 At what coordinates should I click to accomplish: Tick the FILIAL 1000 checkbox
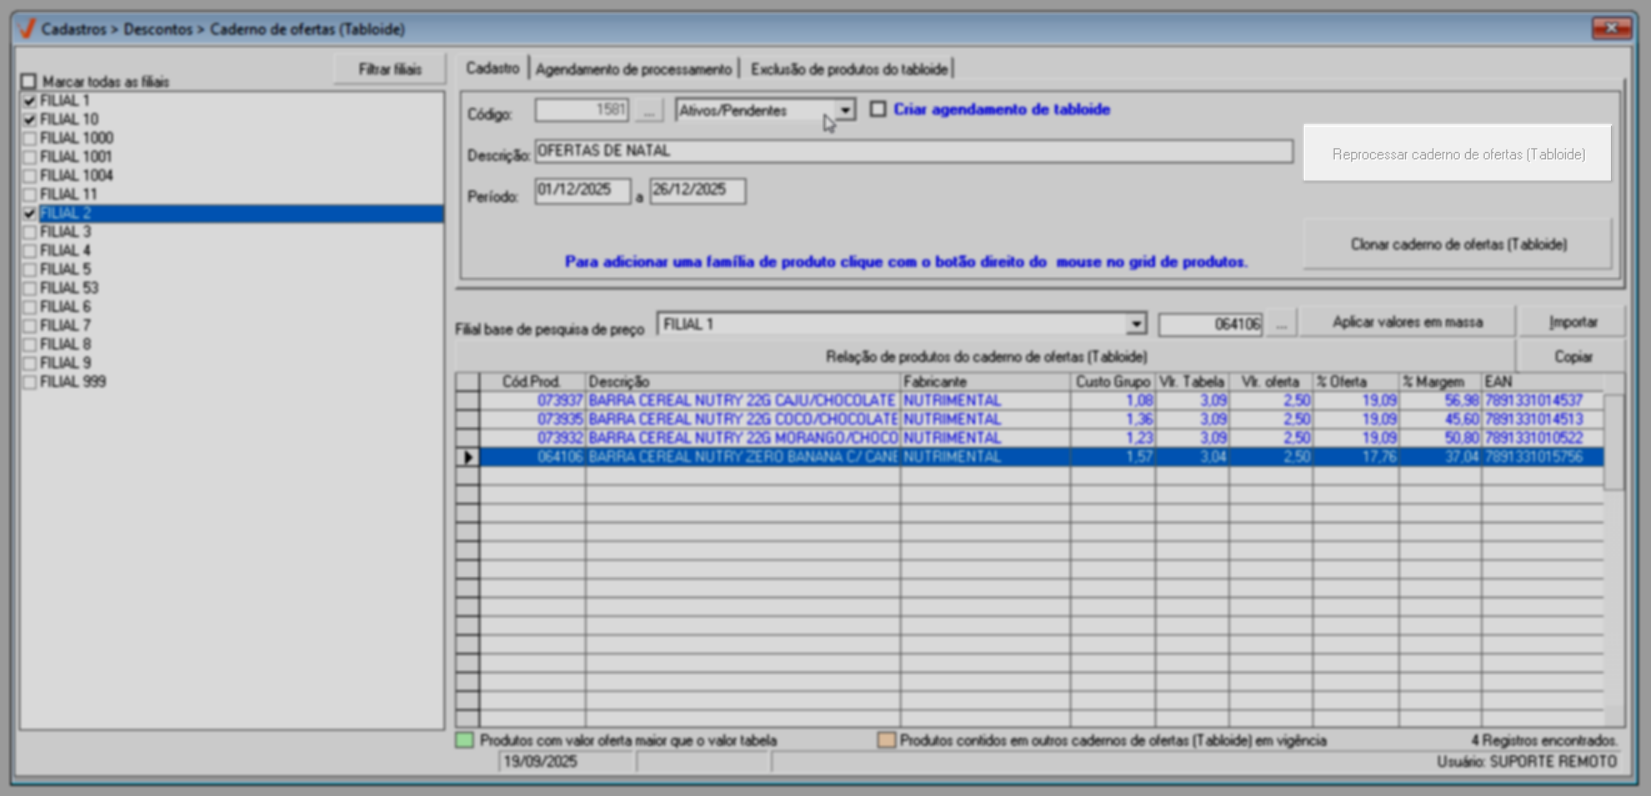coord(30,139)
